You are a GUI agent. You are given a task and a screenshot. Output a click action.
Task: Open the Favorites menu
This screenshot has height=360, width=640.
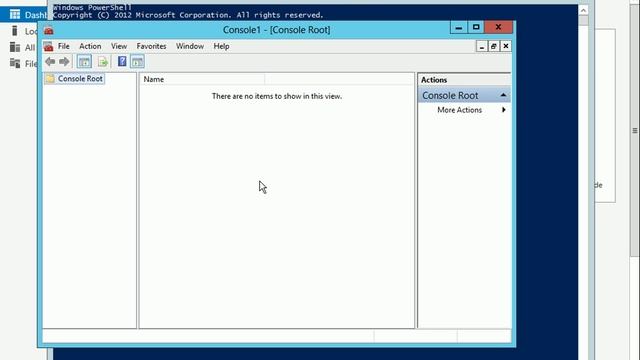pyautogui.click(x=151, y=46)
